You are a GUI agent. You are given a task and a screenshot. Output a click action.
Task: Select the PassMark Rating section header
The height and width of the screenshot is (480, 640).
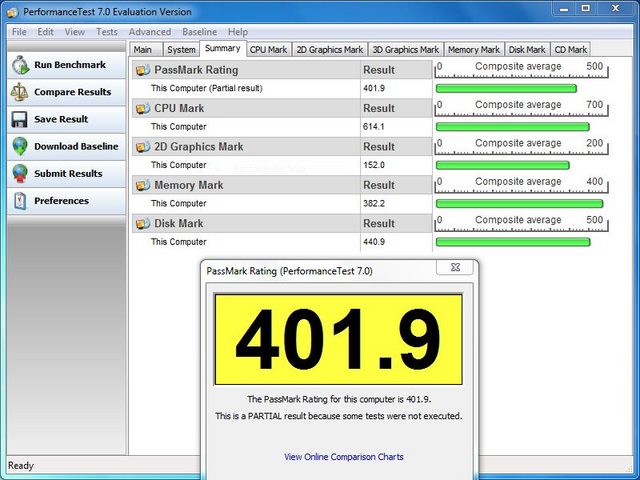282,70
